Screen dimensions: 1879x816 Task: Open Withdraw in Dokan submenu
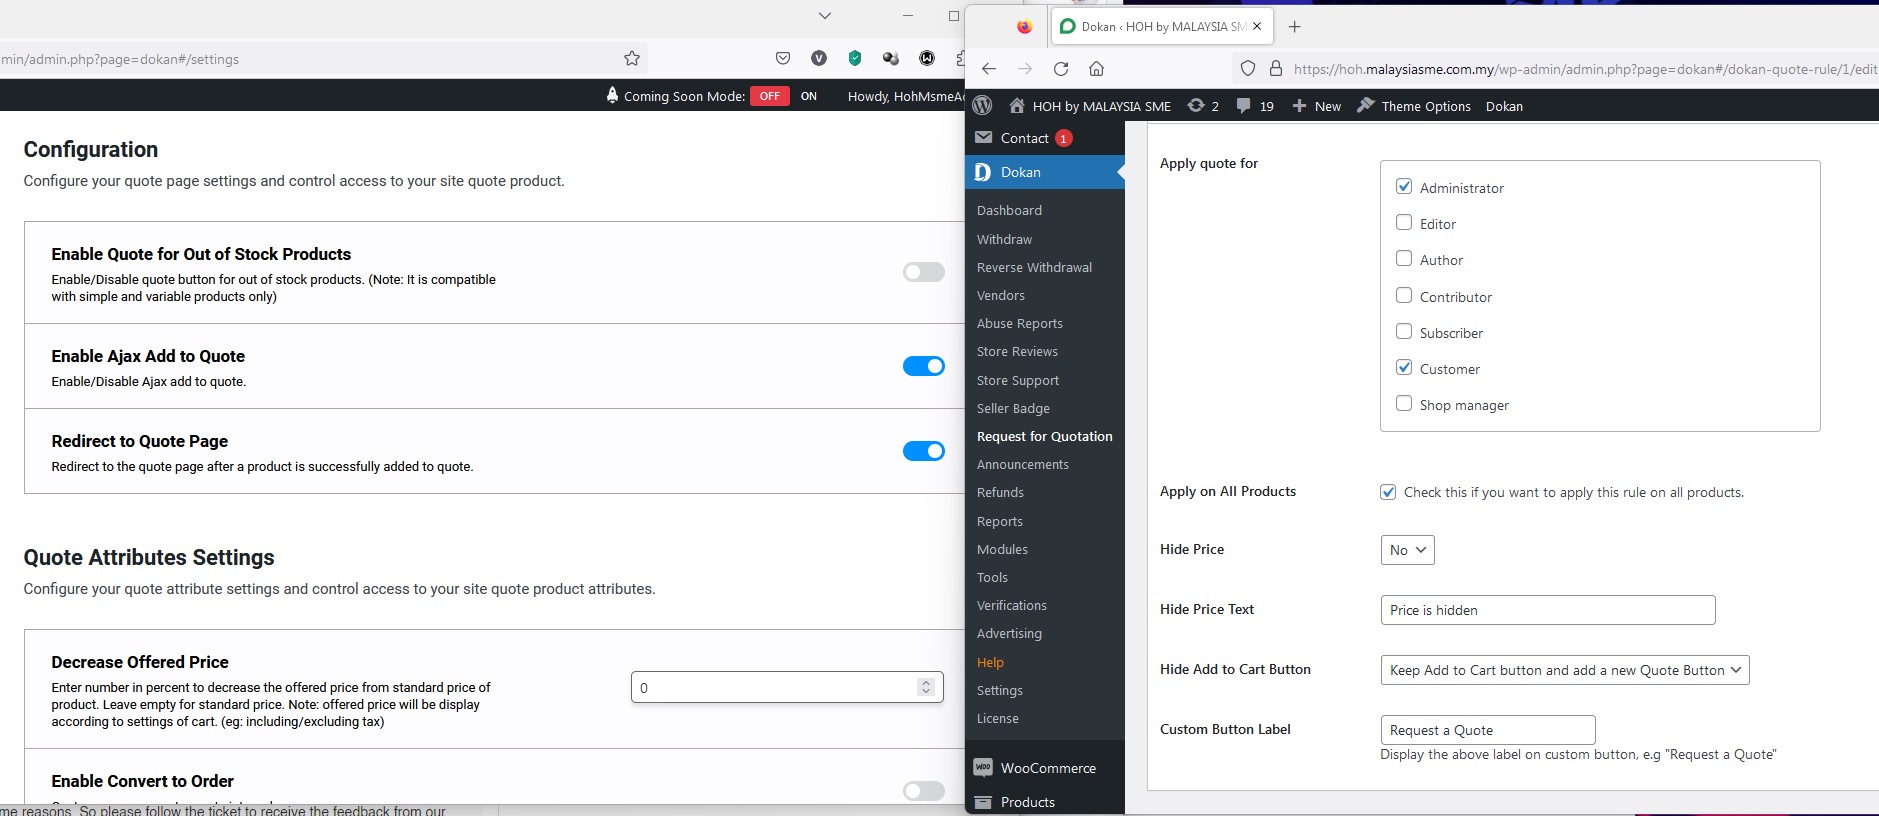pyautogui.click(x=1004, y=239)
